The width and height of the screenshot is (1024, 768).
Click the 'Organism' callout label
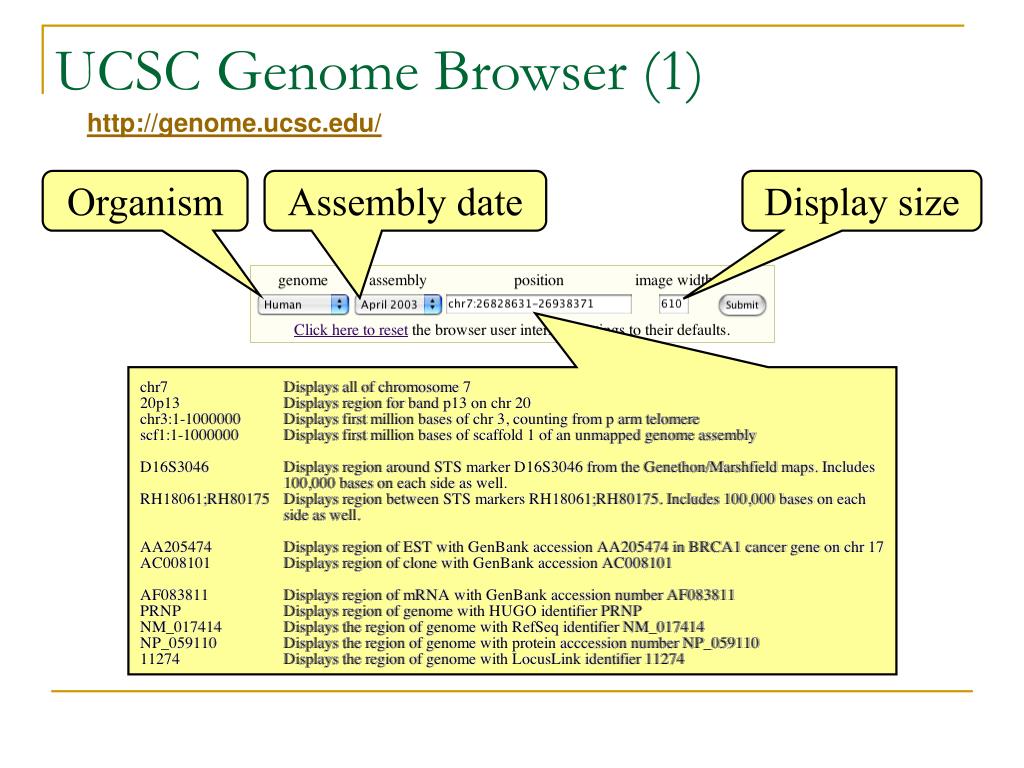(145, 202)
